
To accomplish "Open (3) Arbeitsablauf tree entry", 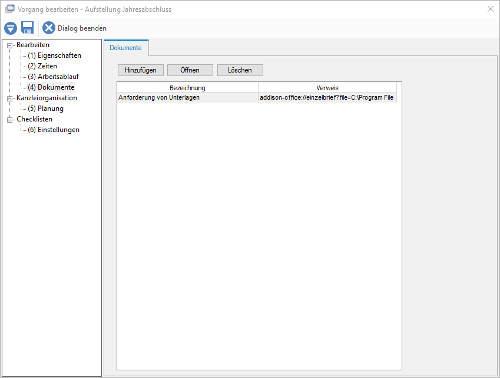I will pos(53,77).
